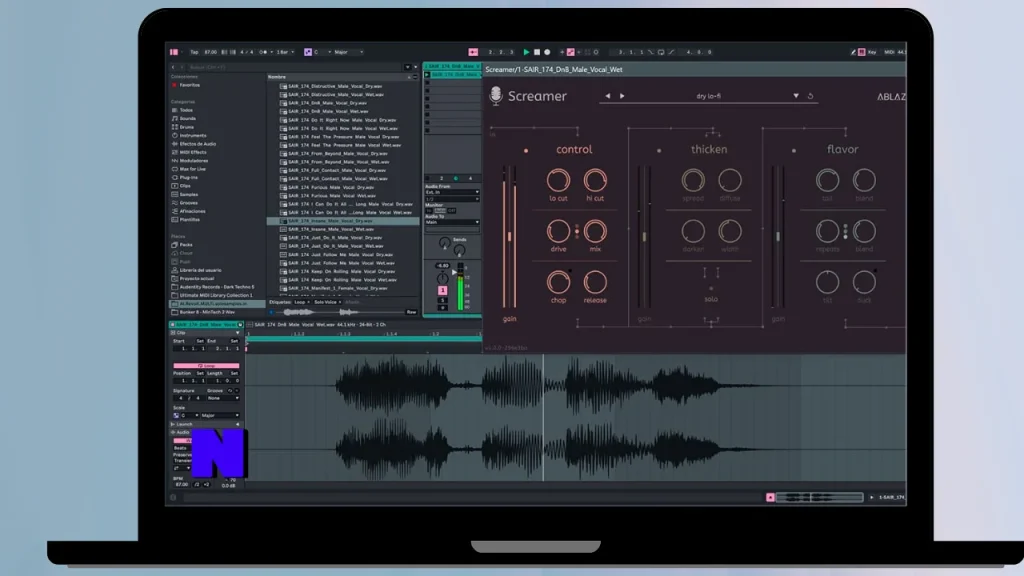Image resolution: width=1024 pixels, height=576 pixels.
Task: Toggle the draw mode pencil icon
Action: click(853, 52)
